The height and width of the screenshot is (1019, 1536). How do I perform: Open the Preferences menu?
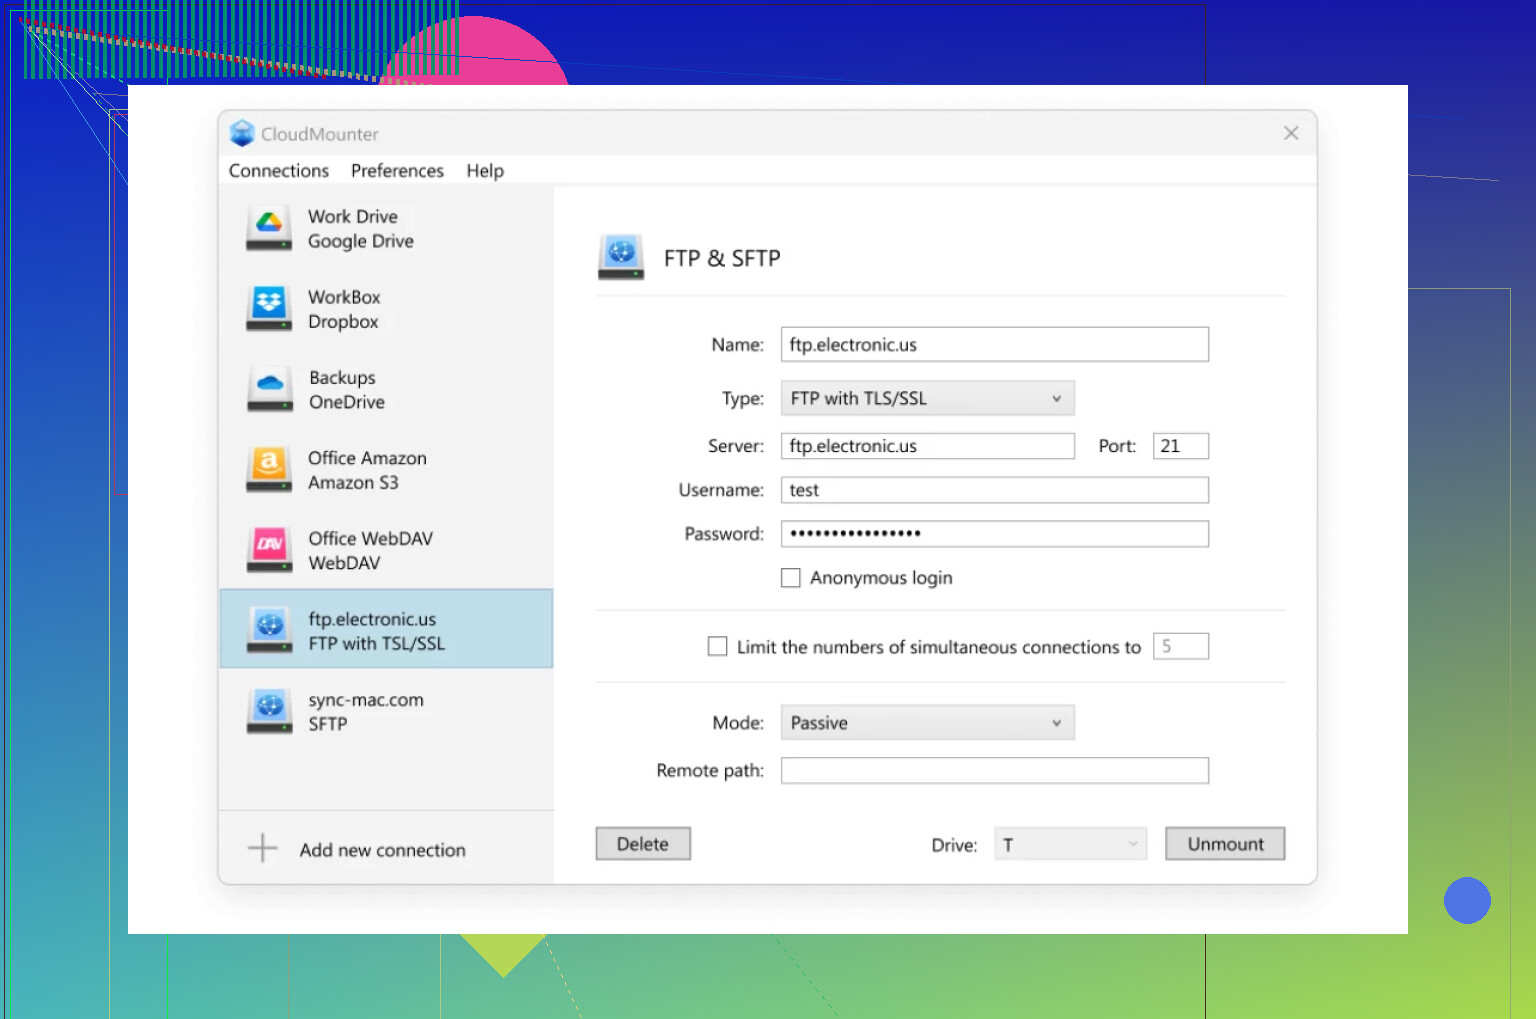(397, 171)
